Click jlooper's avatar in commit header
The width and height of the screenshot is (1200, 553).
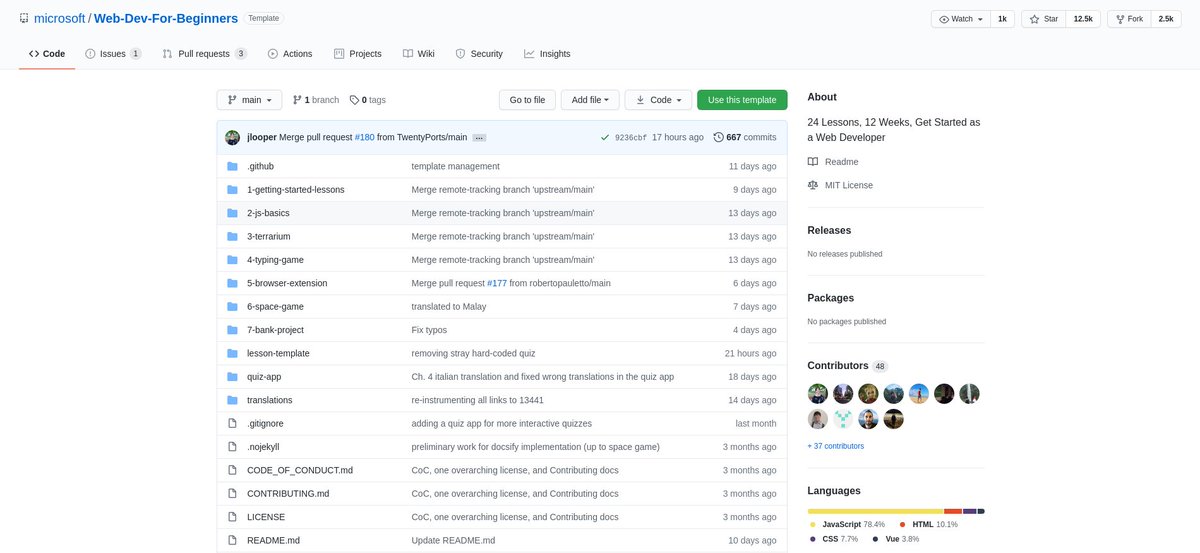pyautogui.click(x=232, y=137)
